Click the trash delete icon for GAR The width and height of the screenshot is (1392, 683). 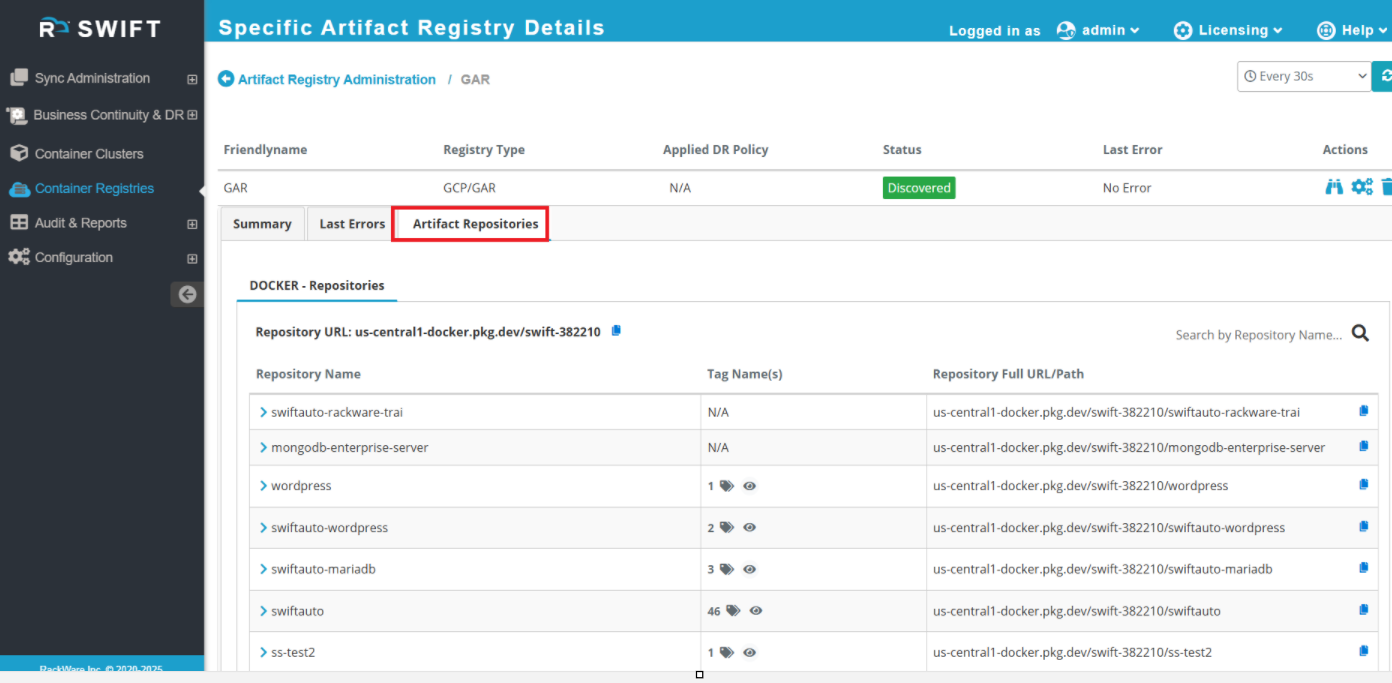pos(1386,187)
